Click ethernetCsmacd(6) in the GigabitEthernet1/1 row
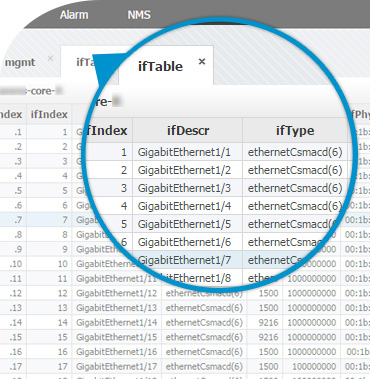The height and width of the screenshot is (379, 370). [295, 152]
